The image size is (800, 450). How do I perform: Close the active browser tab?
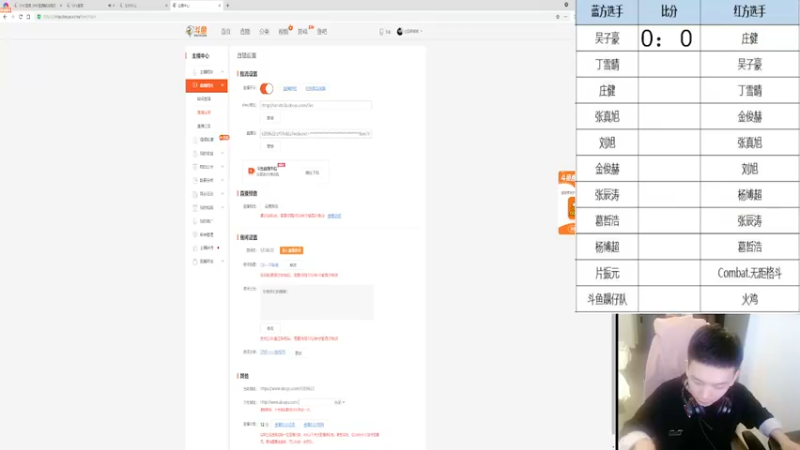(x=219, y=5)
